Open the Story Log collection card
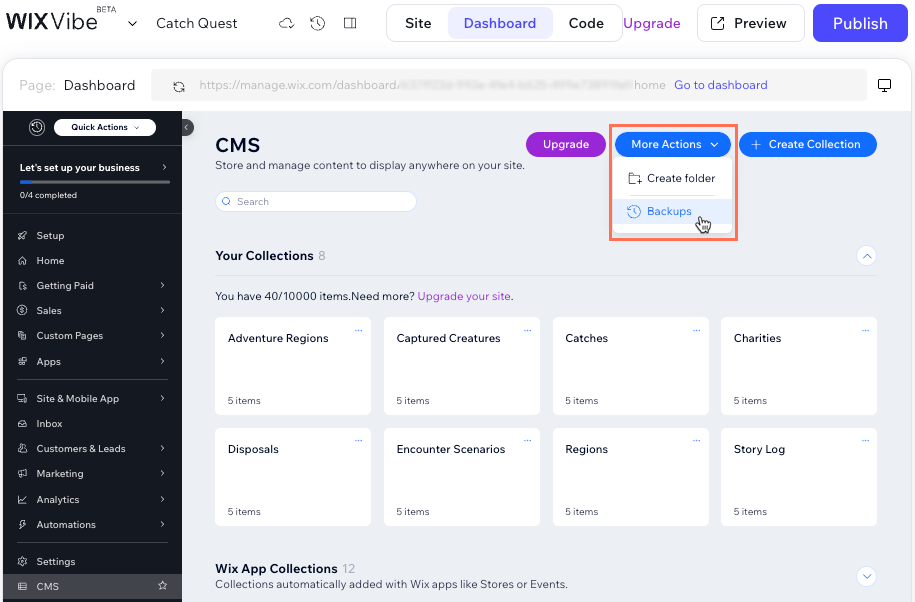This screenshot has height=602, width=915. point(799,477)
